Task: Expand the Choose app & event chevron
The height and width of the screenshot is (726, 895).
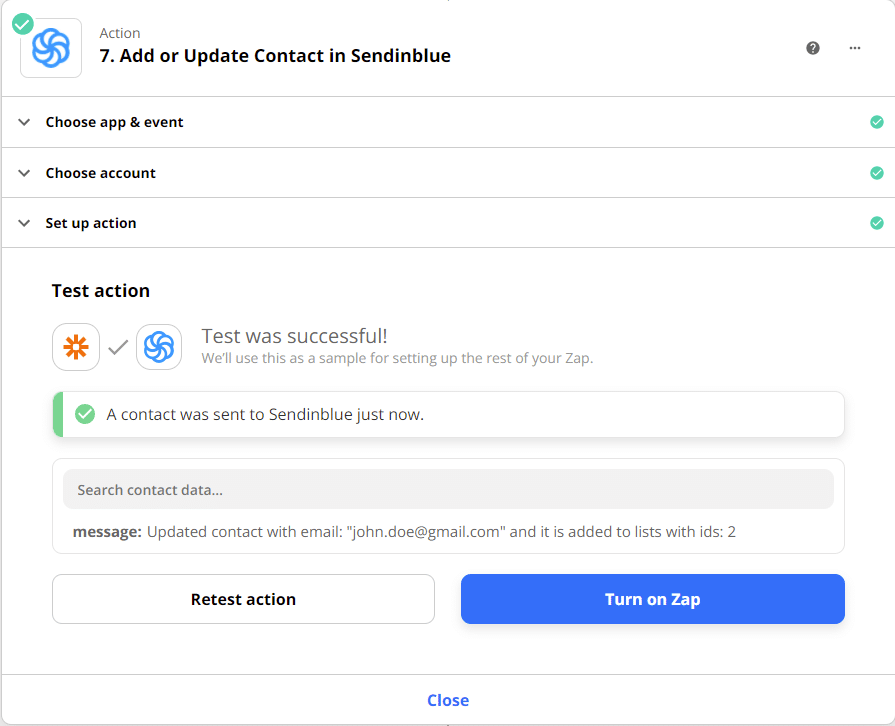Action: [24, 122]
